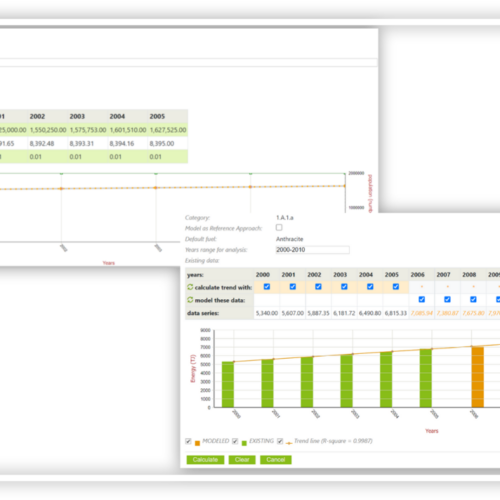
Task: Click the 2005 header in the back window table
Action: tap(157, 116)
